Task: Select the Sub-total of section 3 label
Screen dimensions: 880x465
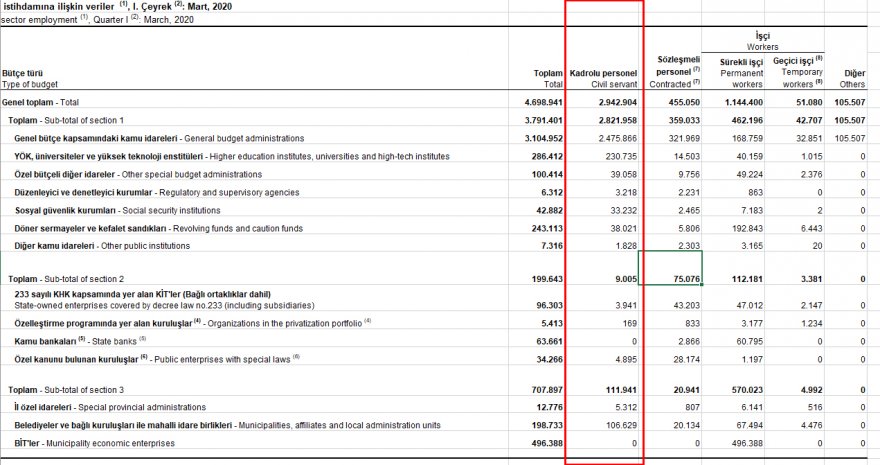Action: pos(67,389)
